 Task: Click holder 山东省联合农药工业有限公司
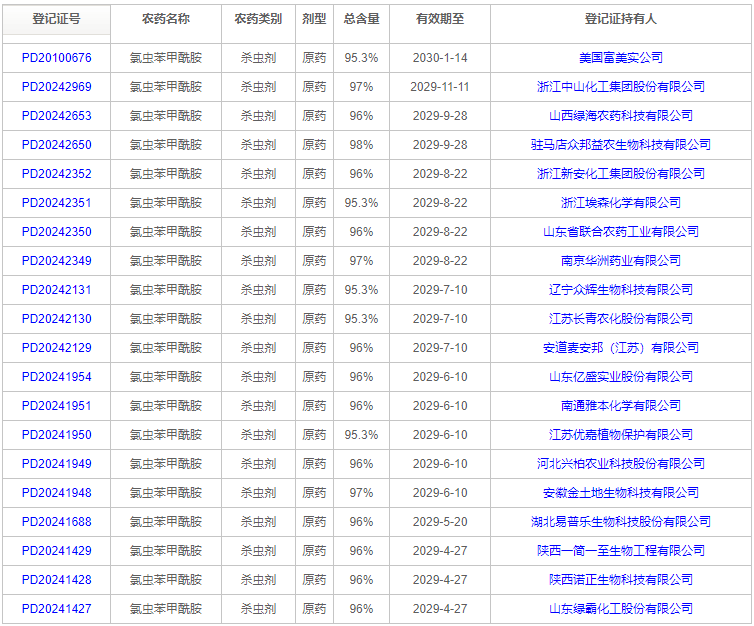click(621, 232)
